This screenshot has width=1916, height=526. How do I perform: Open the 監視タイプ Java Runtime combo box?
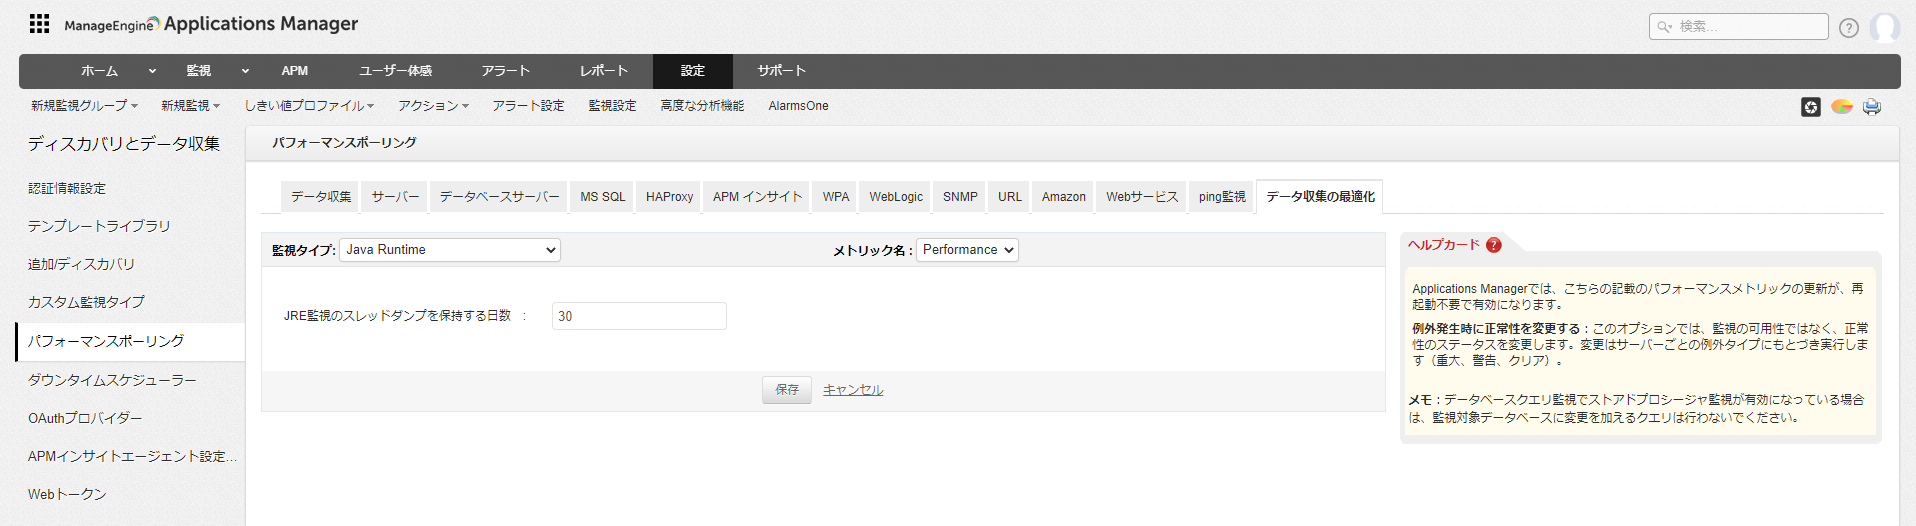click(x=450, y=250)
